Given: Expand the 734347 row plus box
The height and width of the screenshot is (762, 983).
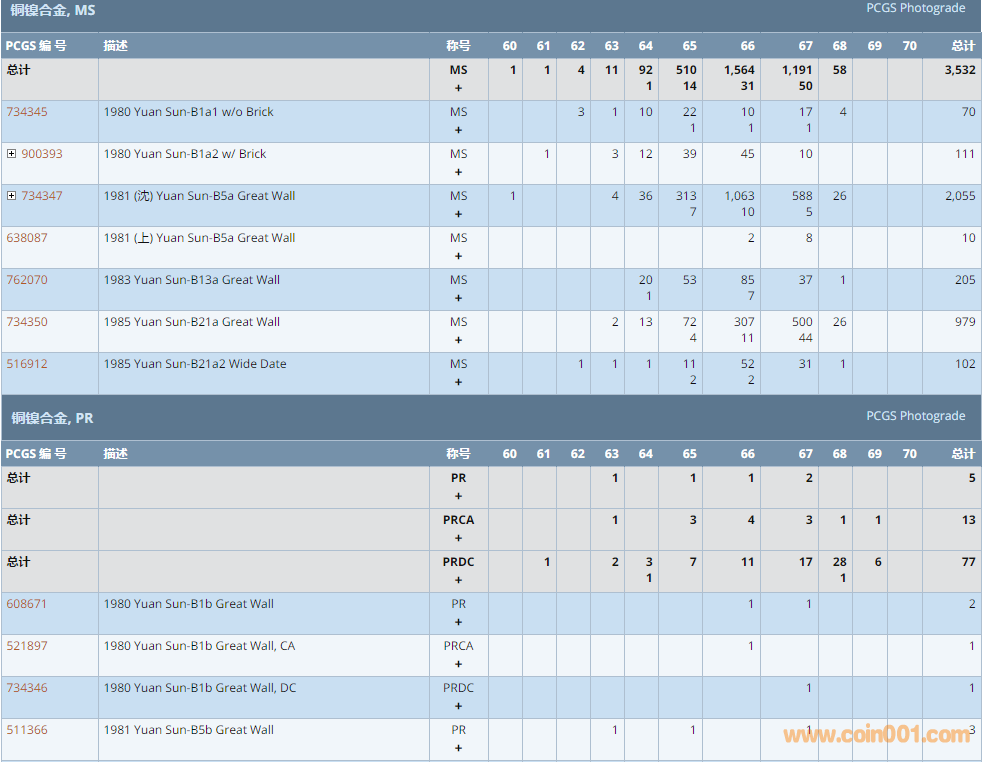Looking at the screenshot, I should (x=11, y=196).
